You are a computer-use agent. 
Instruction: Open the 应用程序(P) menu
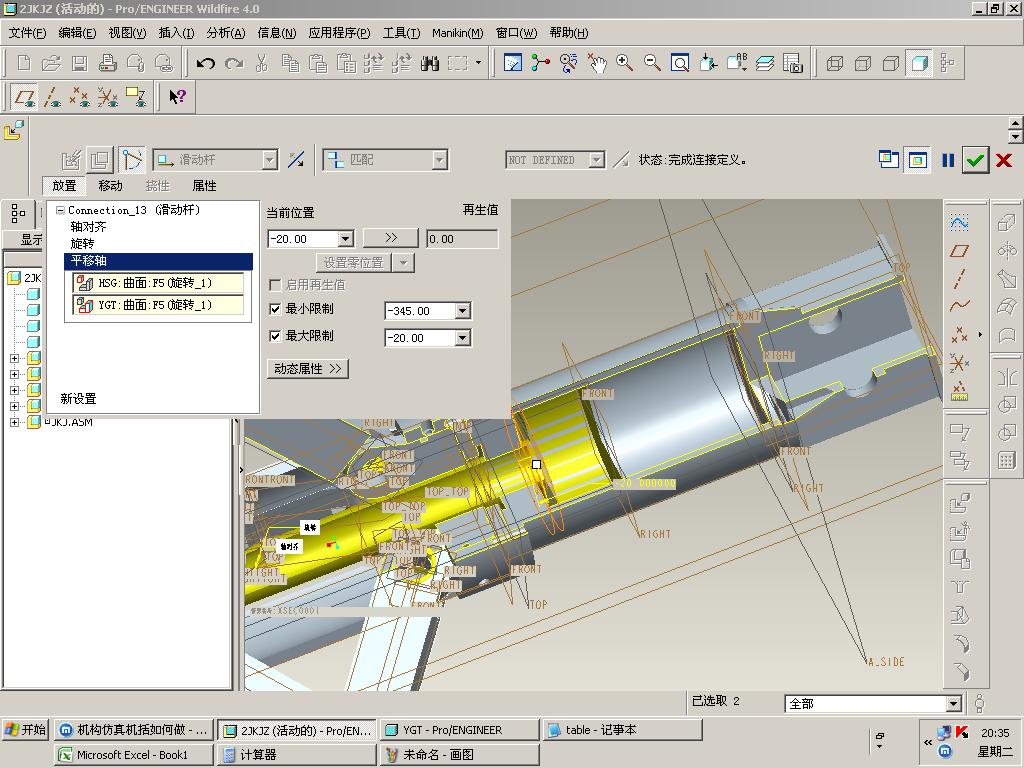[x=339, y=33]
